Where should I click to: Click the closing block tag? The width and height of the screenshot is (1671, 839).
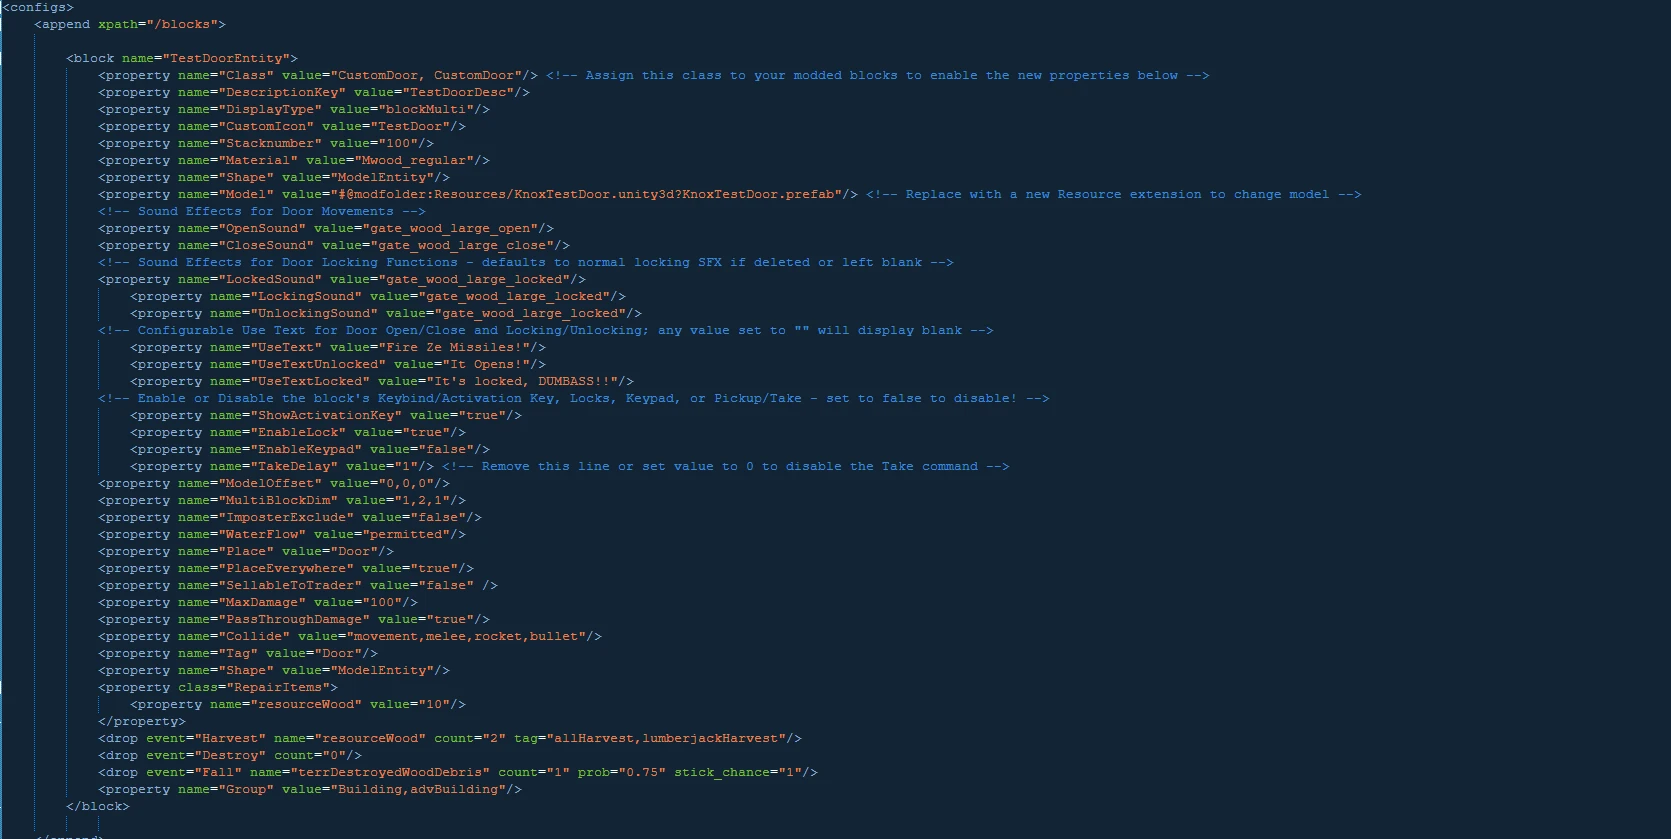[x=98, y=806]
